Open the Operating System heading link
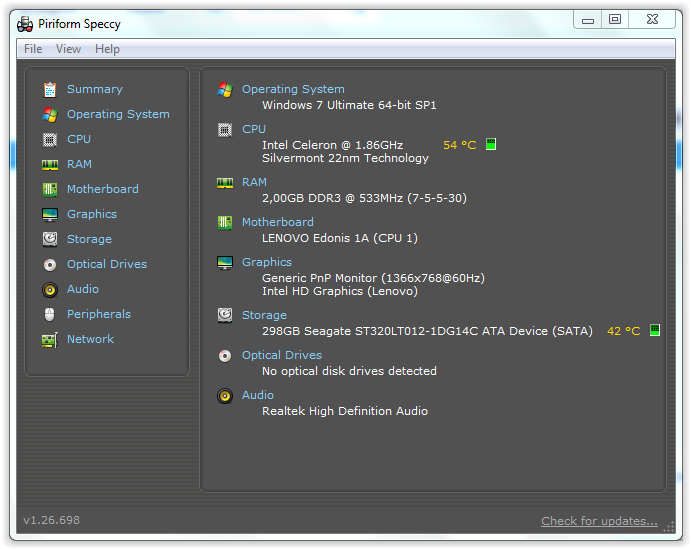Screen dimensions: 691x549 [293, 89]
